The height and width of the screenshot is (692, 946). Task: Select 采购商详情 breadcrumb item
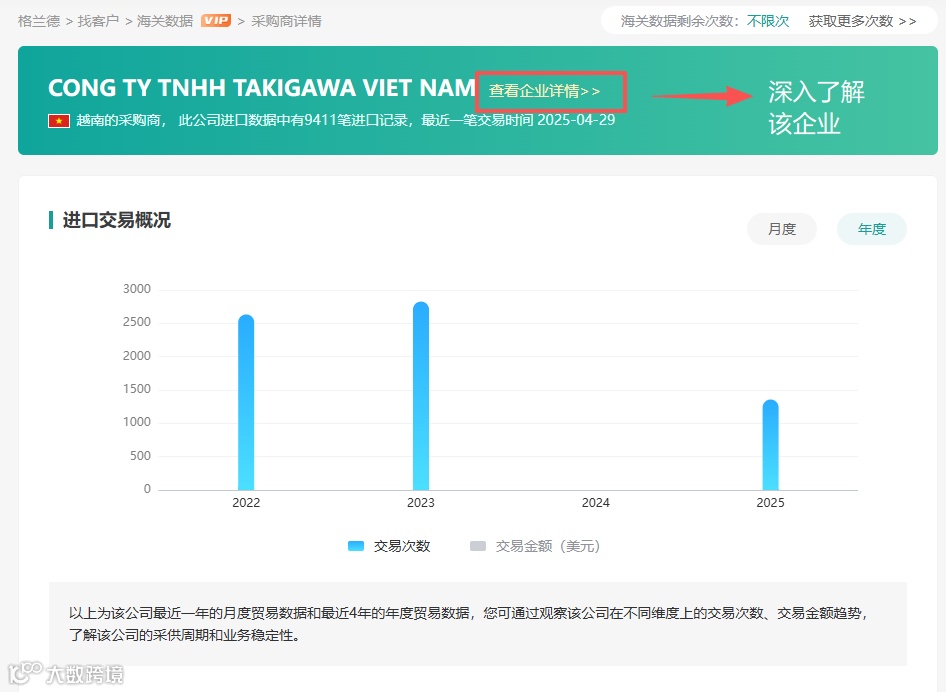(287, 21)
